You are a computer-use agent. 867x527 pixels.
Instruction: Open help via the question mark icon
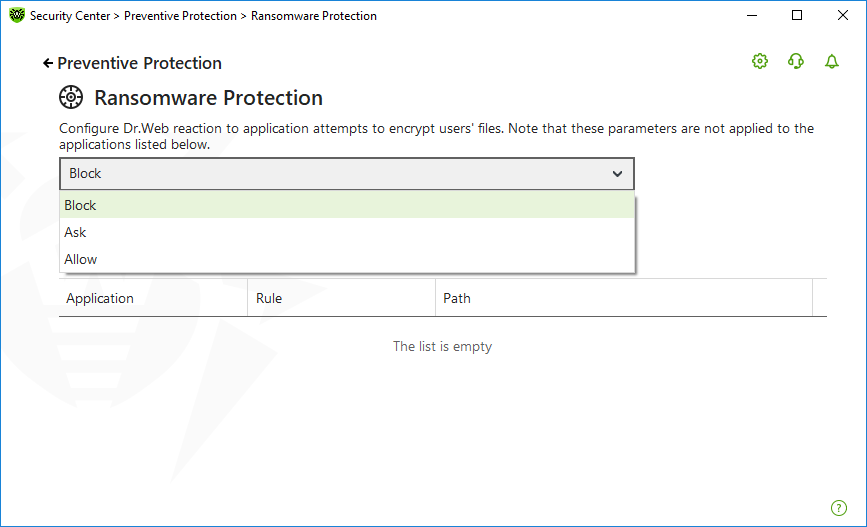839,508
